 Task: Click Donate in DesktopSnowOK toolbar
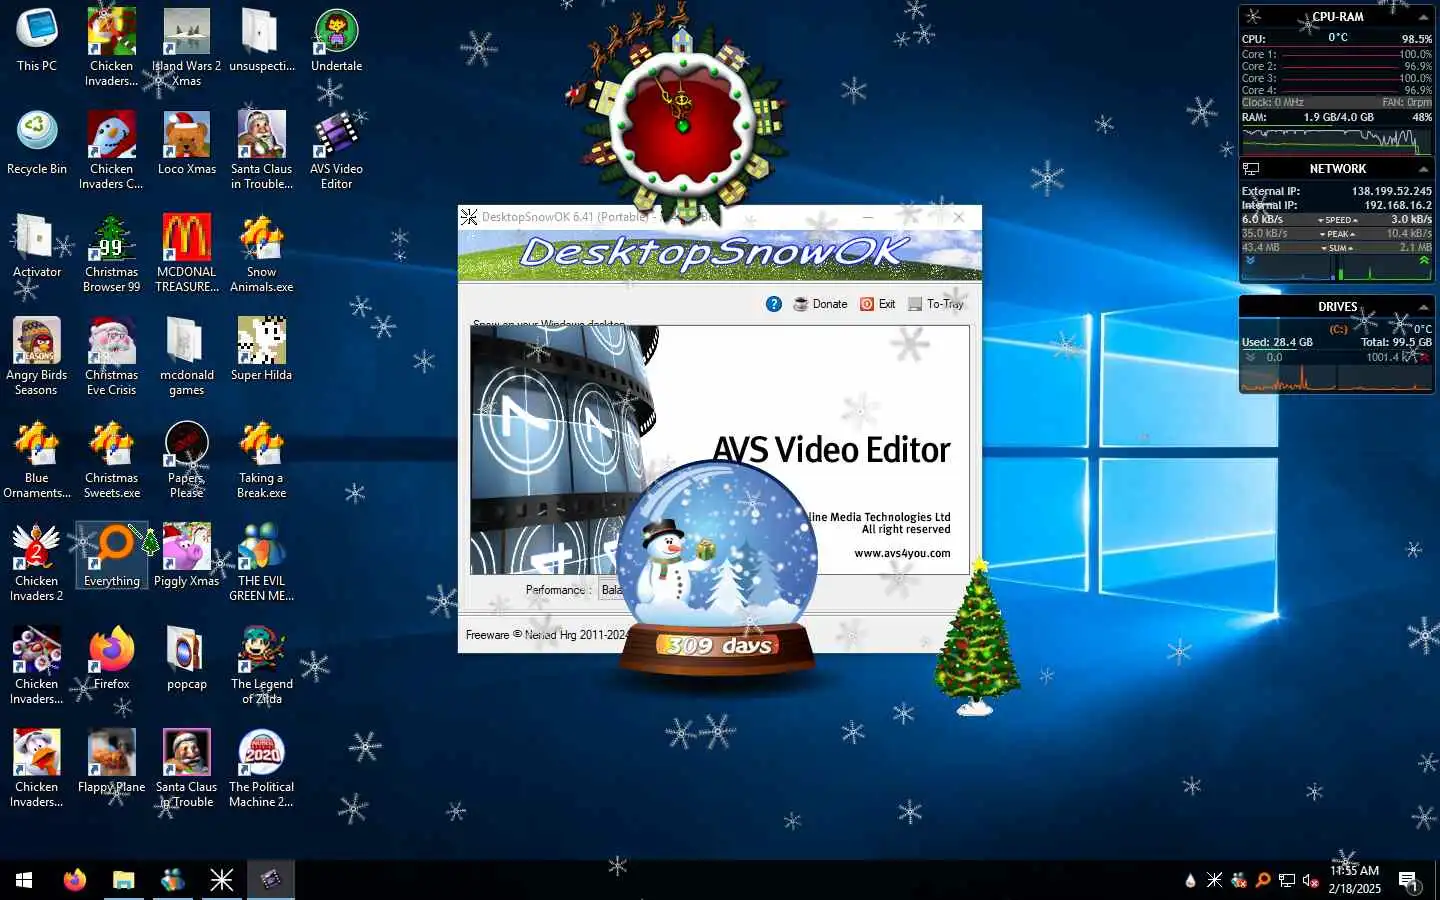820,304
